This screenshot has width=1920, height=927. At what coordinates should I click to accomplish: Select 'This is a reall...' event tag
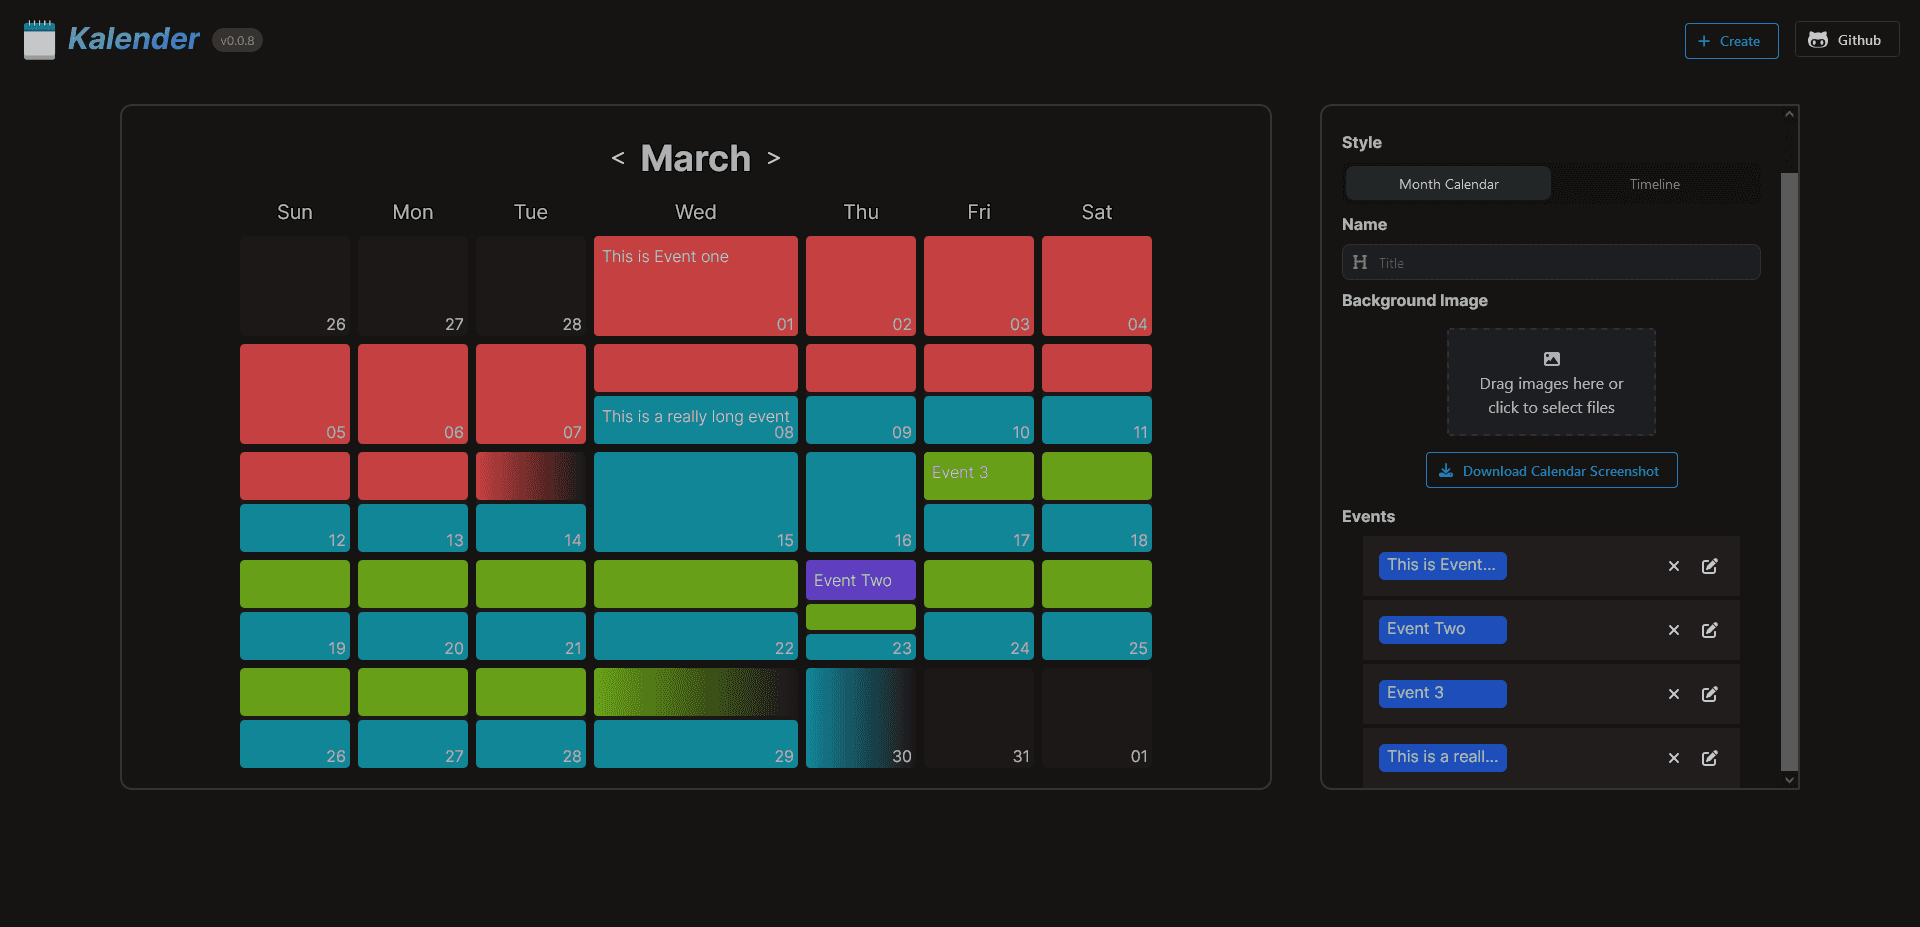(1442, 757)
